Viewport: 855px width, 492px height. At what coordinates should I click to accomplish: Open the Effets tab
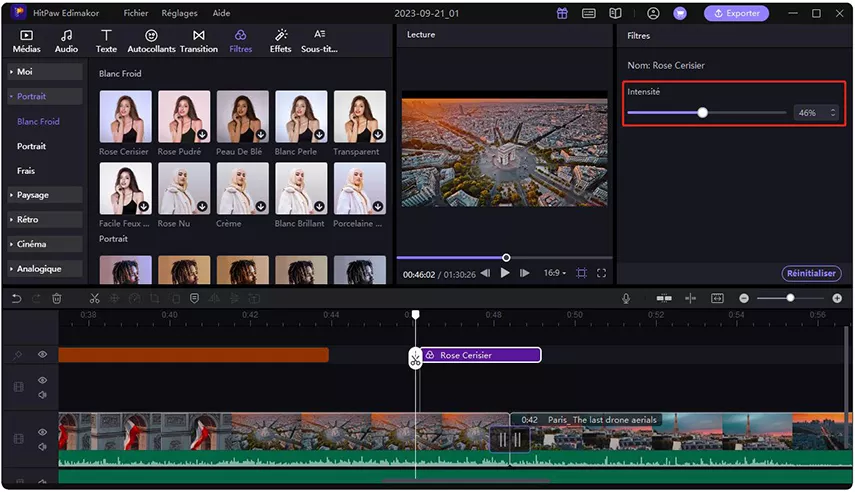(x=280, y=41)
